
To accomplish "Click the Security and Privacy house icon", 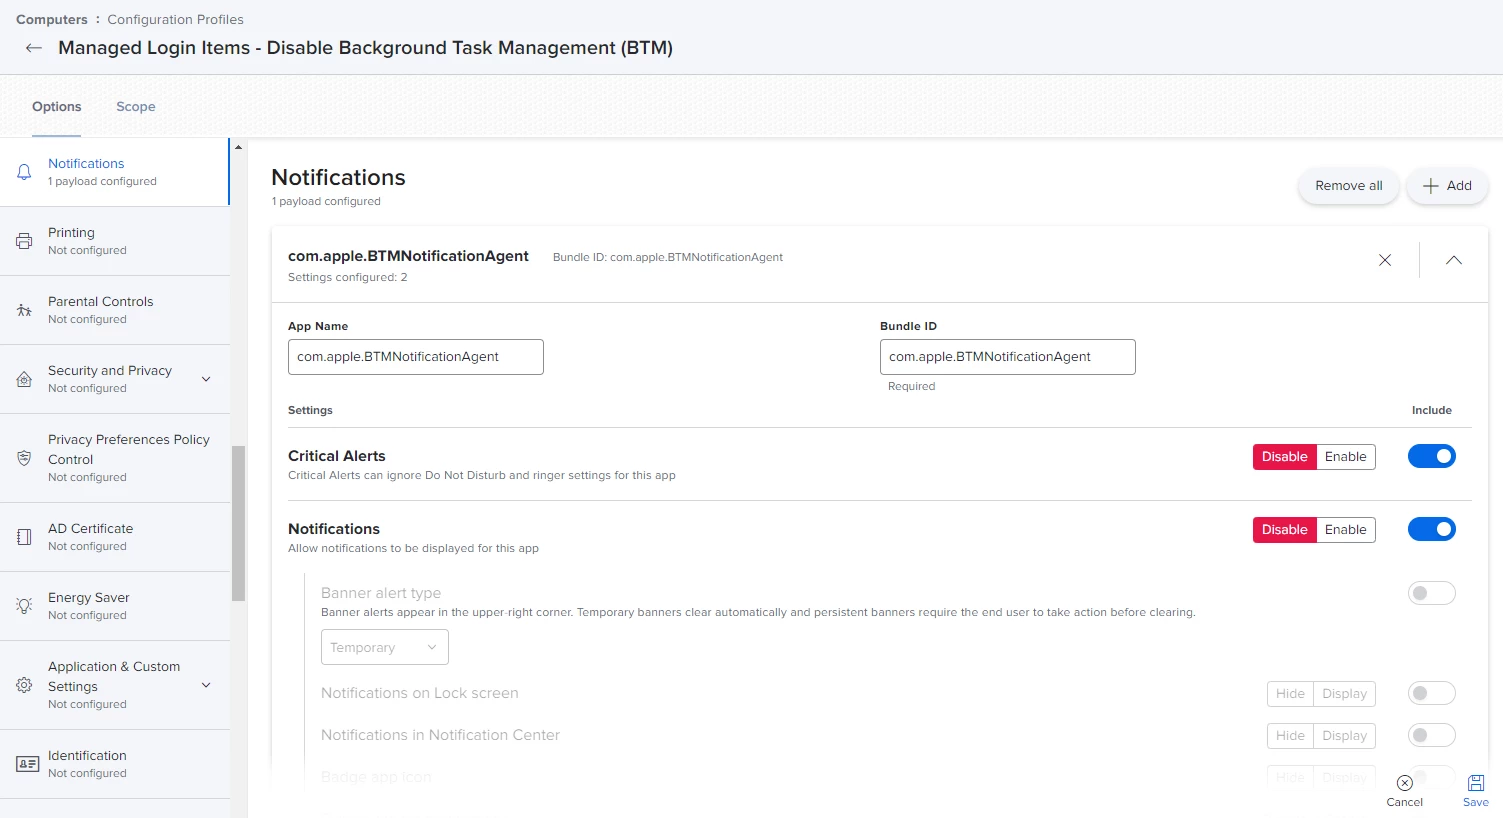I will tap(24, 379).
